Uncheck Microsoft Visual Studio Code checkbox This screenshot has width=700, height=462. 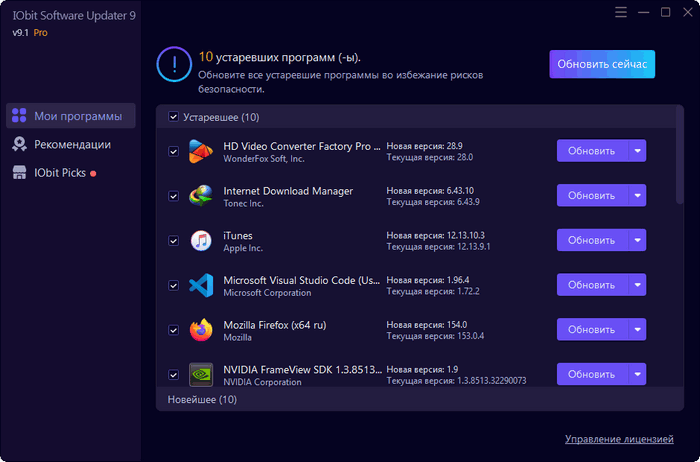[x=173, y=285]
